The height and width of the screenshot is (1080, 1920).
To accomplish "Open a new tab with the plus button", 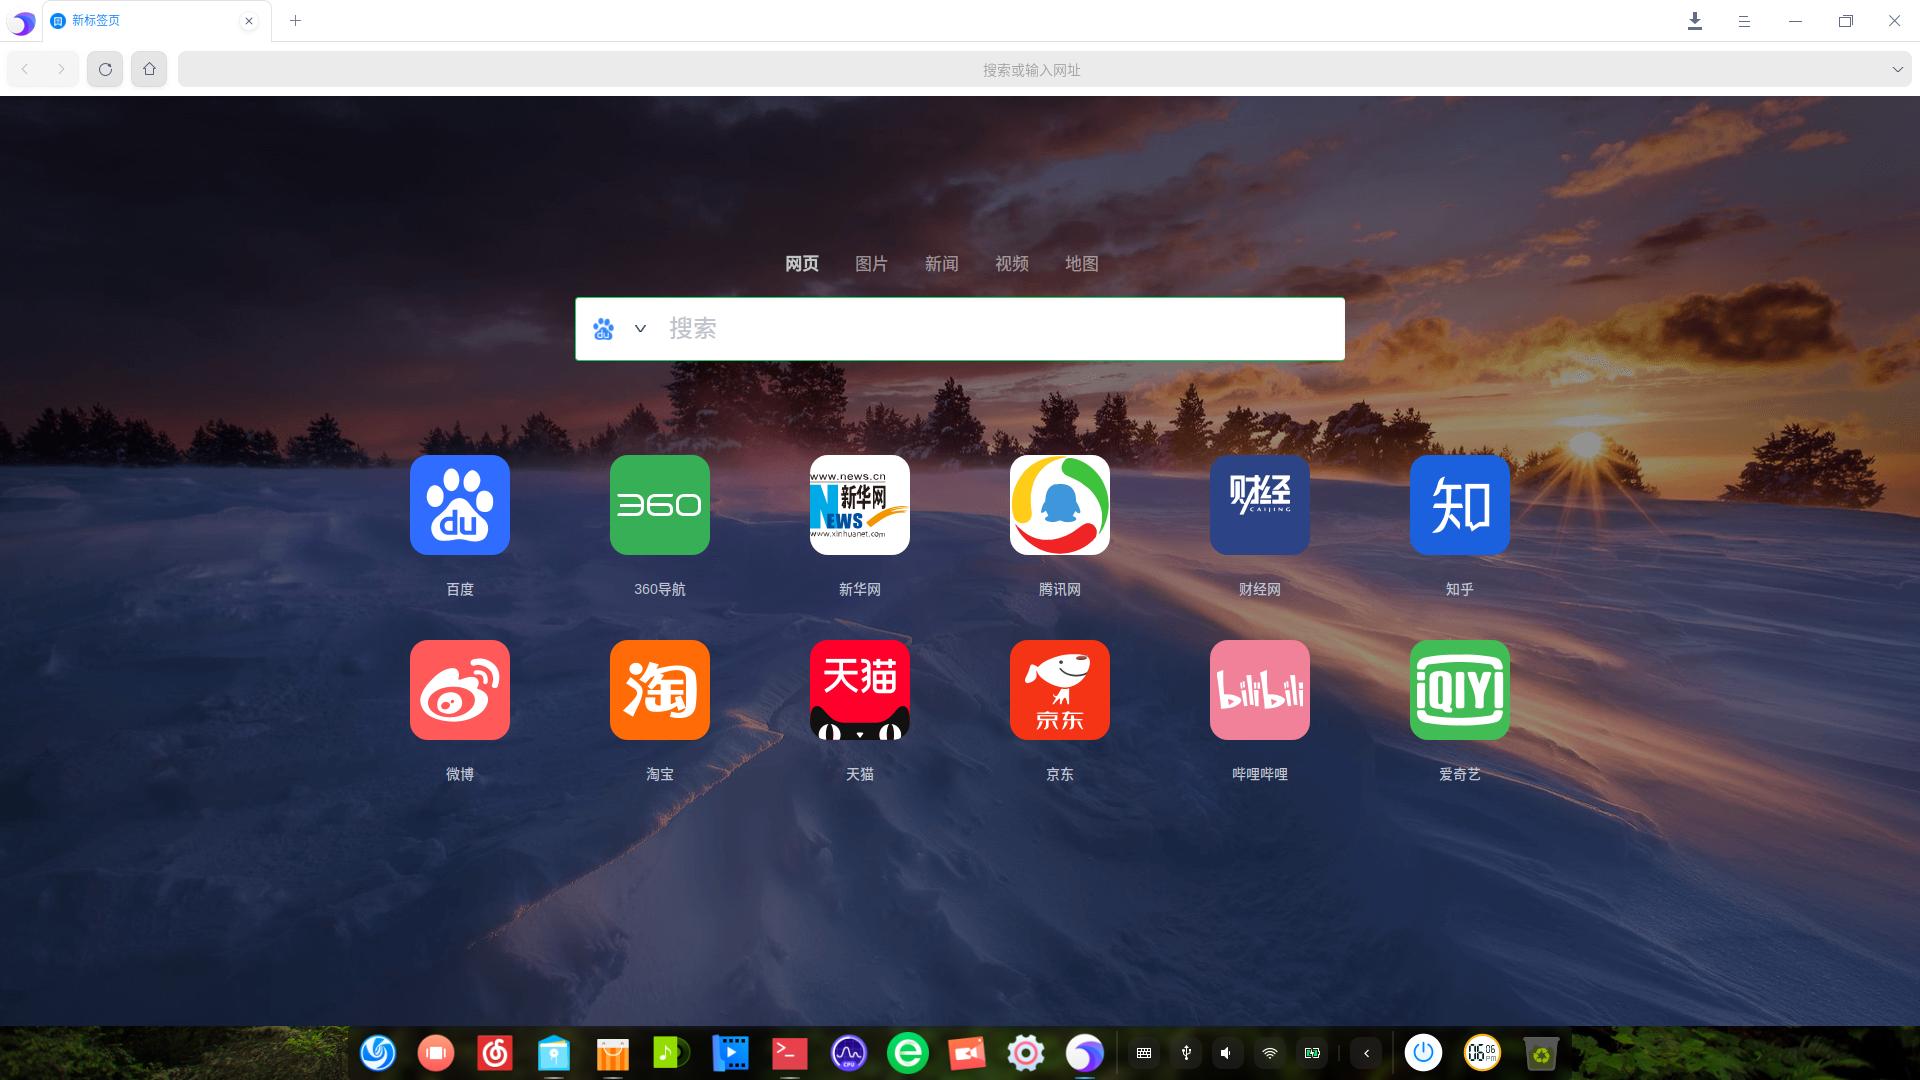I will [x=295, y=20].
